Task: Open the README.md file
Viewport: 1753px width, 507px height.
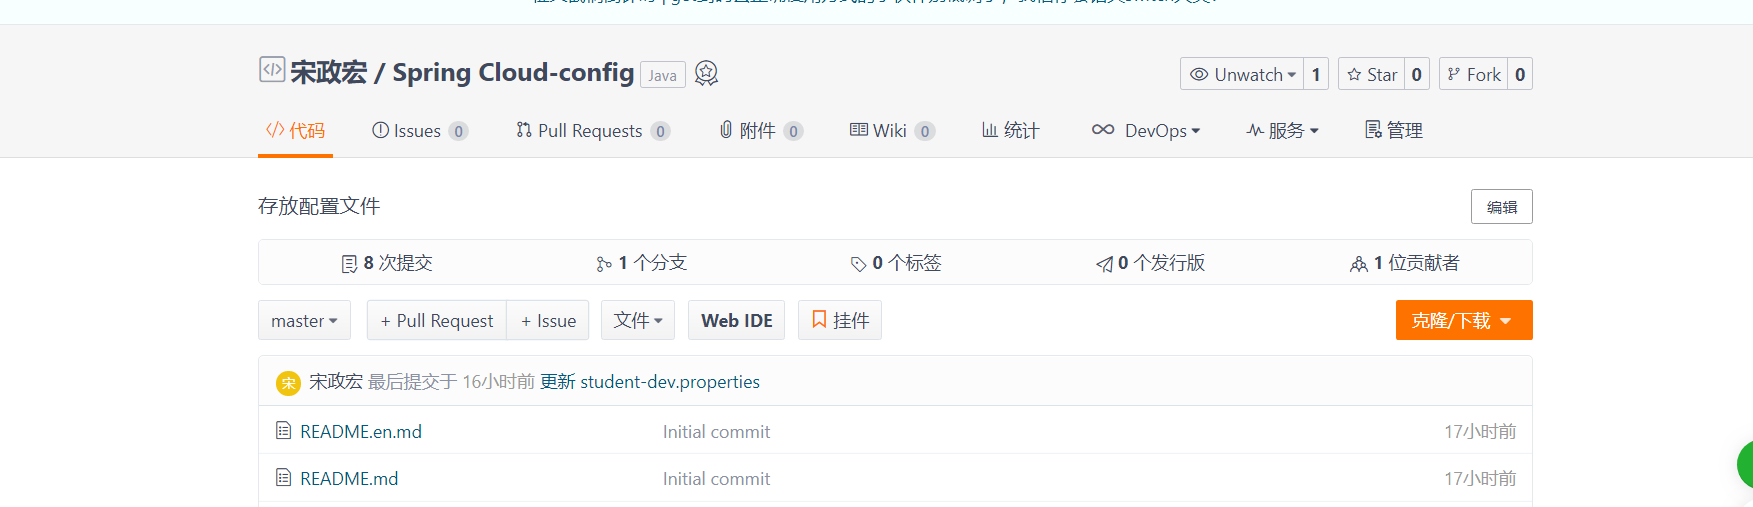Action: pos(349,478)
